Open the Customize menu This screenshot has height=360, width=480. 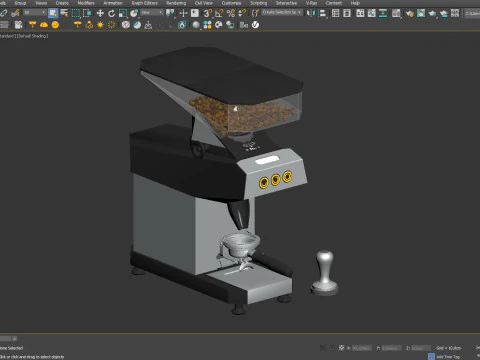point(231,3)
